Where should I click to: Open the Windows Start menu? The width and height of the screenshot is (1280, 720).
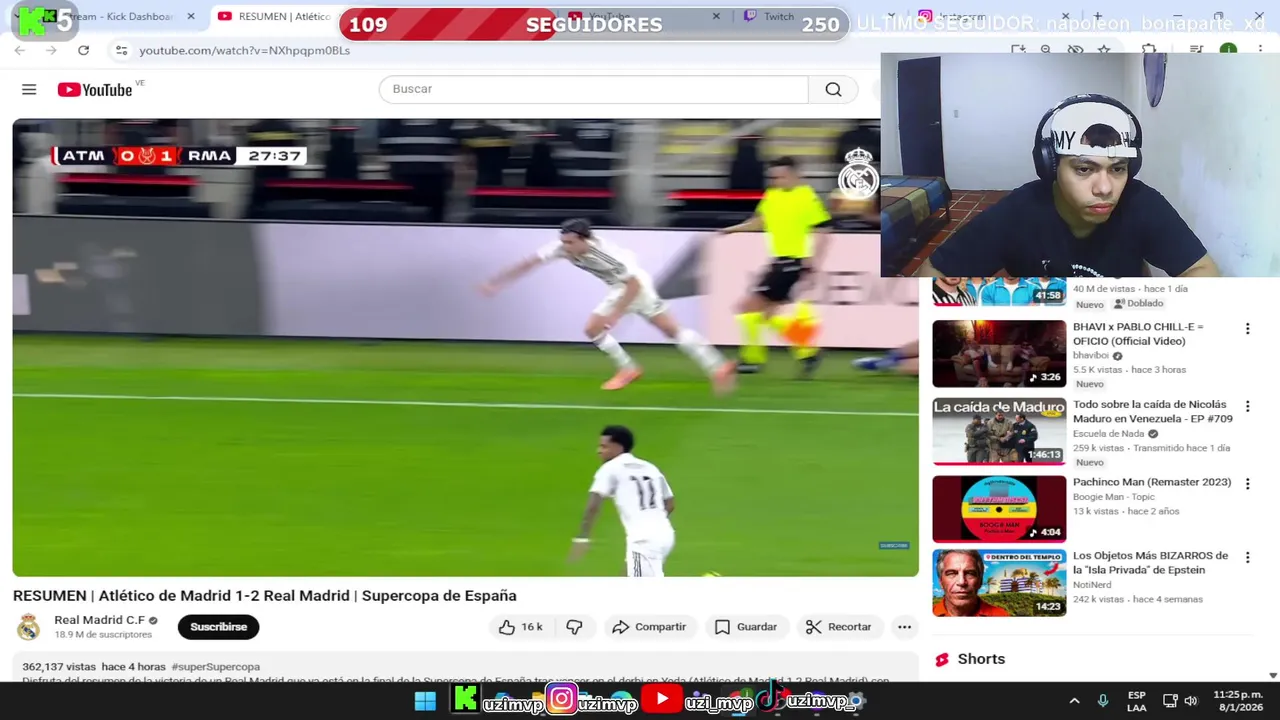425,701
